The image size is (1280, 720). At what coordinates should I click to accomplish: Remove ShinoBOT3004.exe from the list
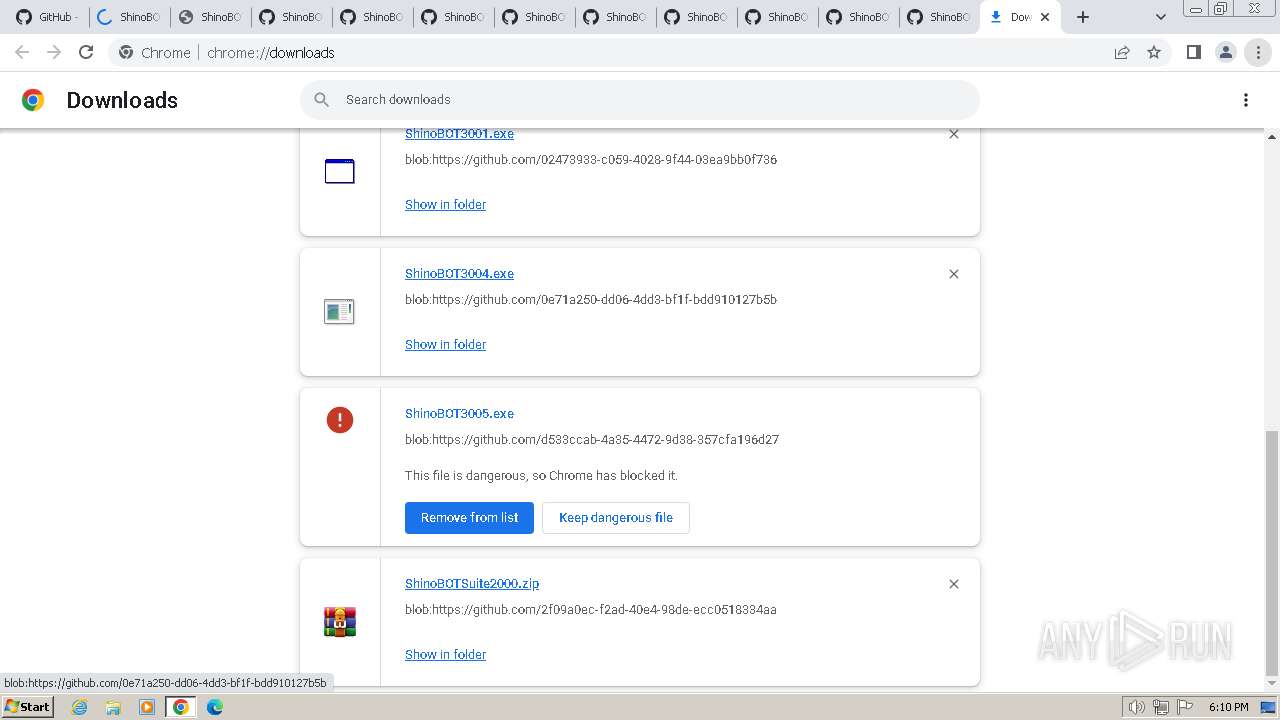(953, 274)
